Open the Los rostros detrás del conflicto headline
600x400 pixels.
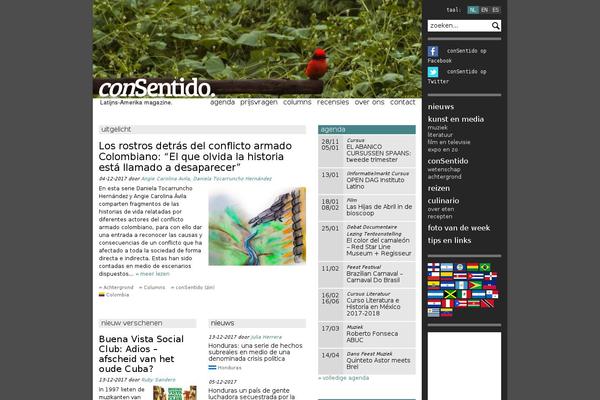click(x=195, y=157)
